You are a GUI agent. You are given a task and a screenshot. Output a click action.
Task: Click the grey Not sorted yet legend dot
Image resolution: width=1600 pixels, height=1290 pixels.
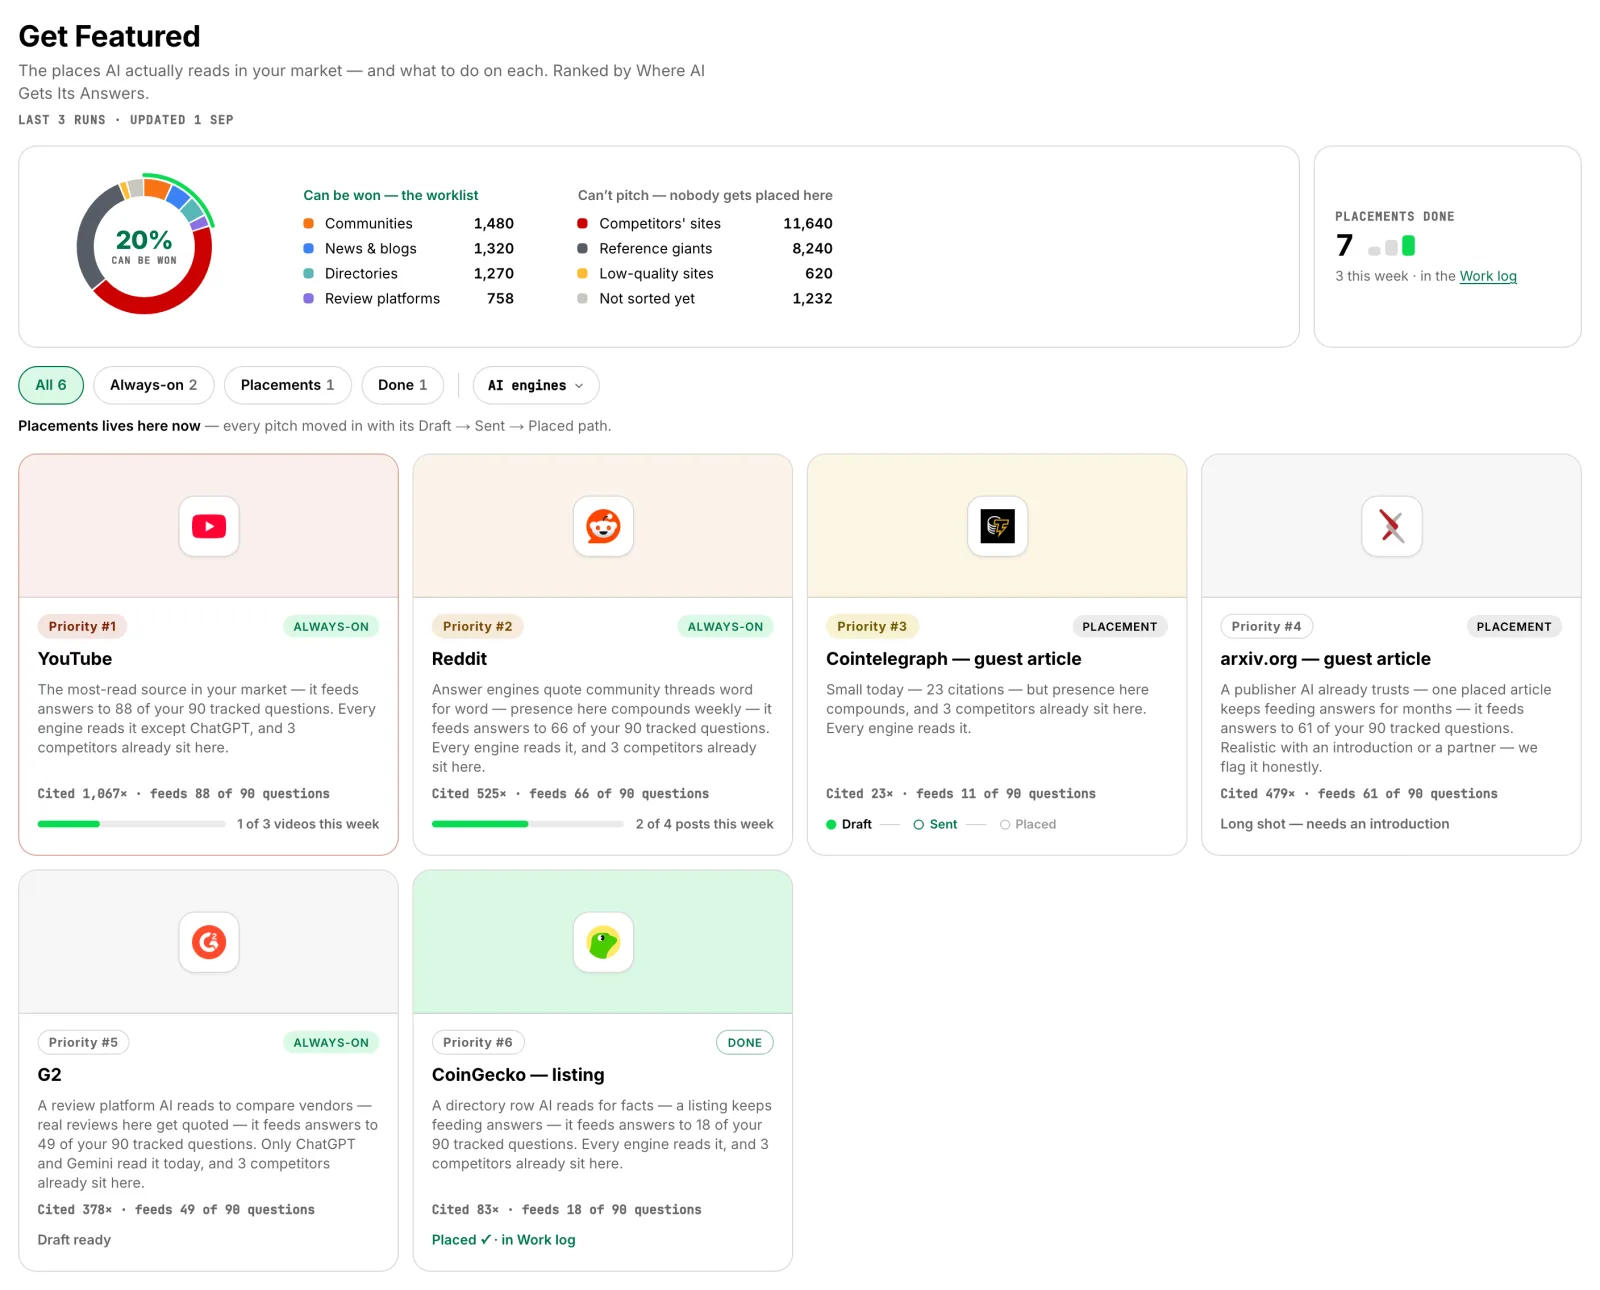[582, 298]
